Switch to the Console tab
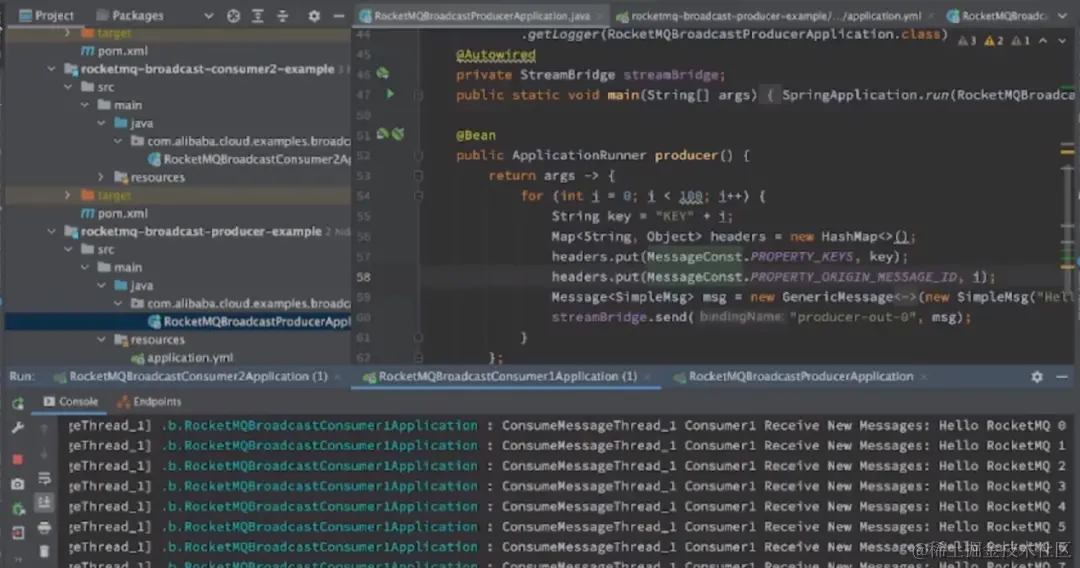Viewport: 1080px width, 568px height. coord(71,401)
